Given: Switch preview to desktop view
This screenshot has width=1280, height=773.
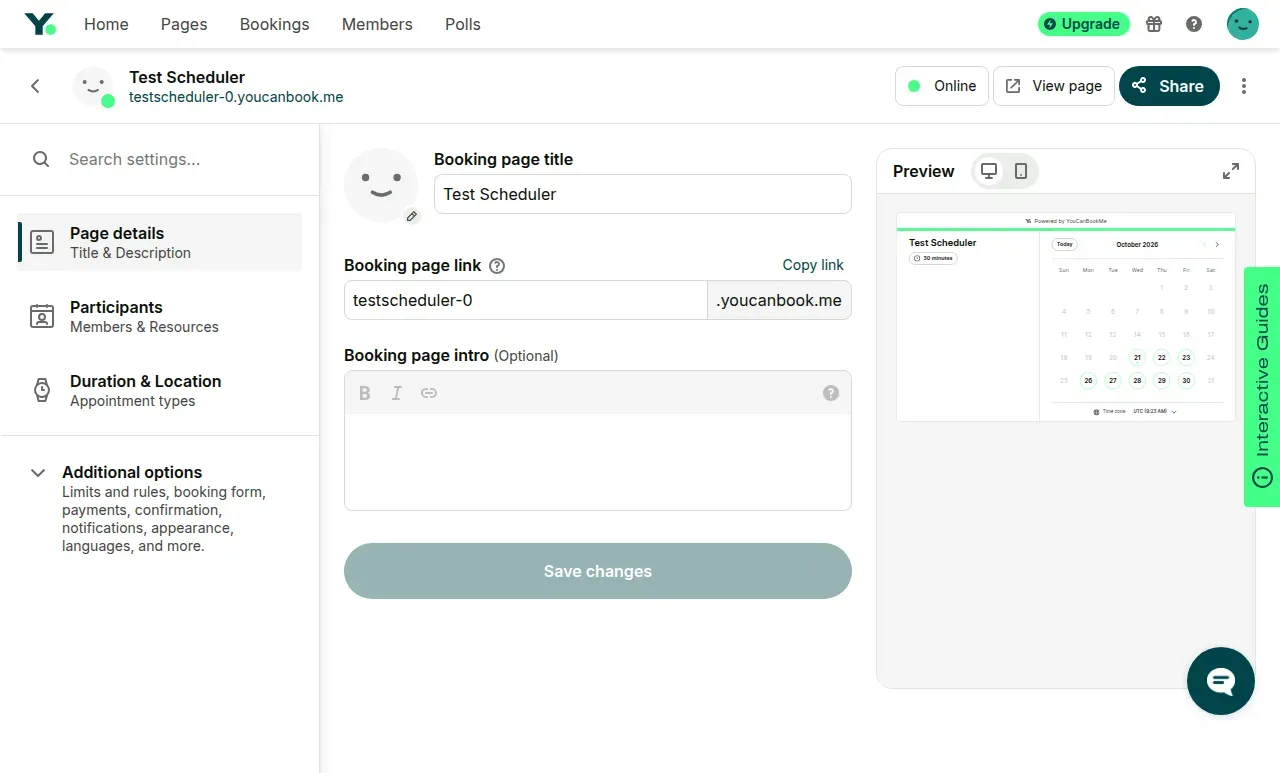Looking at the screenshot, I should [989, 171].
